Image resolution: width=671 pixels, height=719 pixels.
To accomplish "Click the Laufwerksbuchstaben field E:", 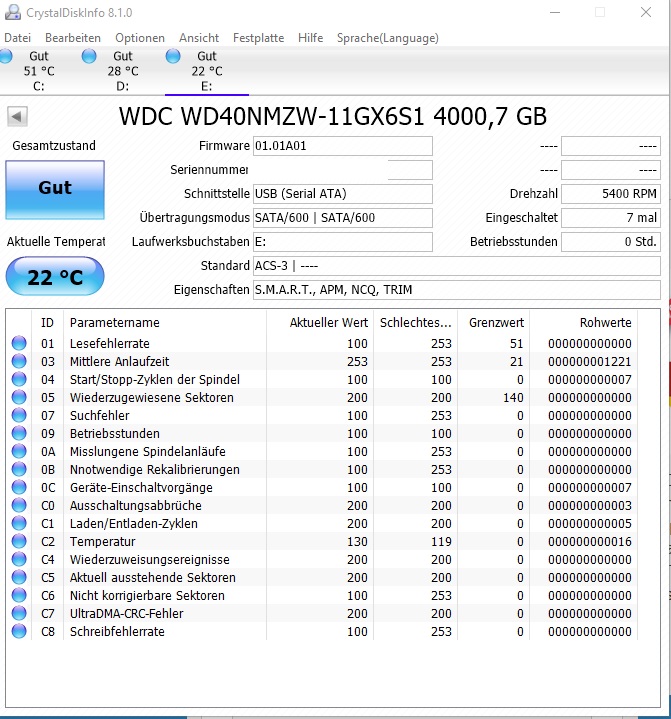I will coord(343,242).
